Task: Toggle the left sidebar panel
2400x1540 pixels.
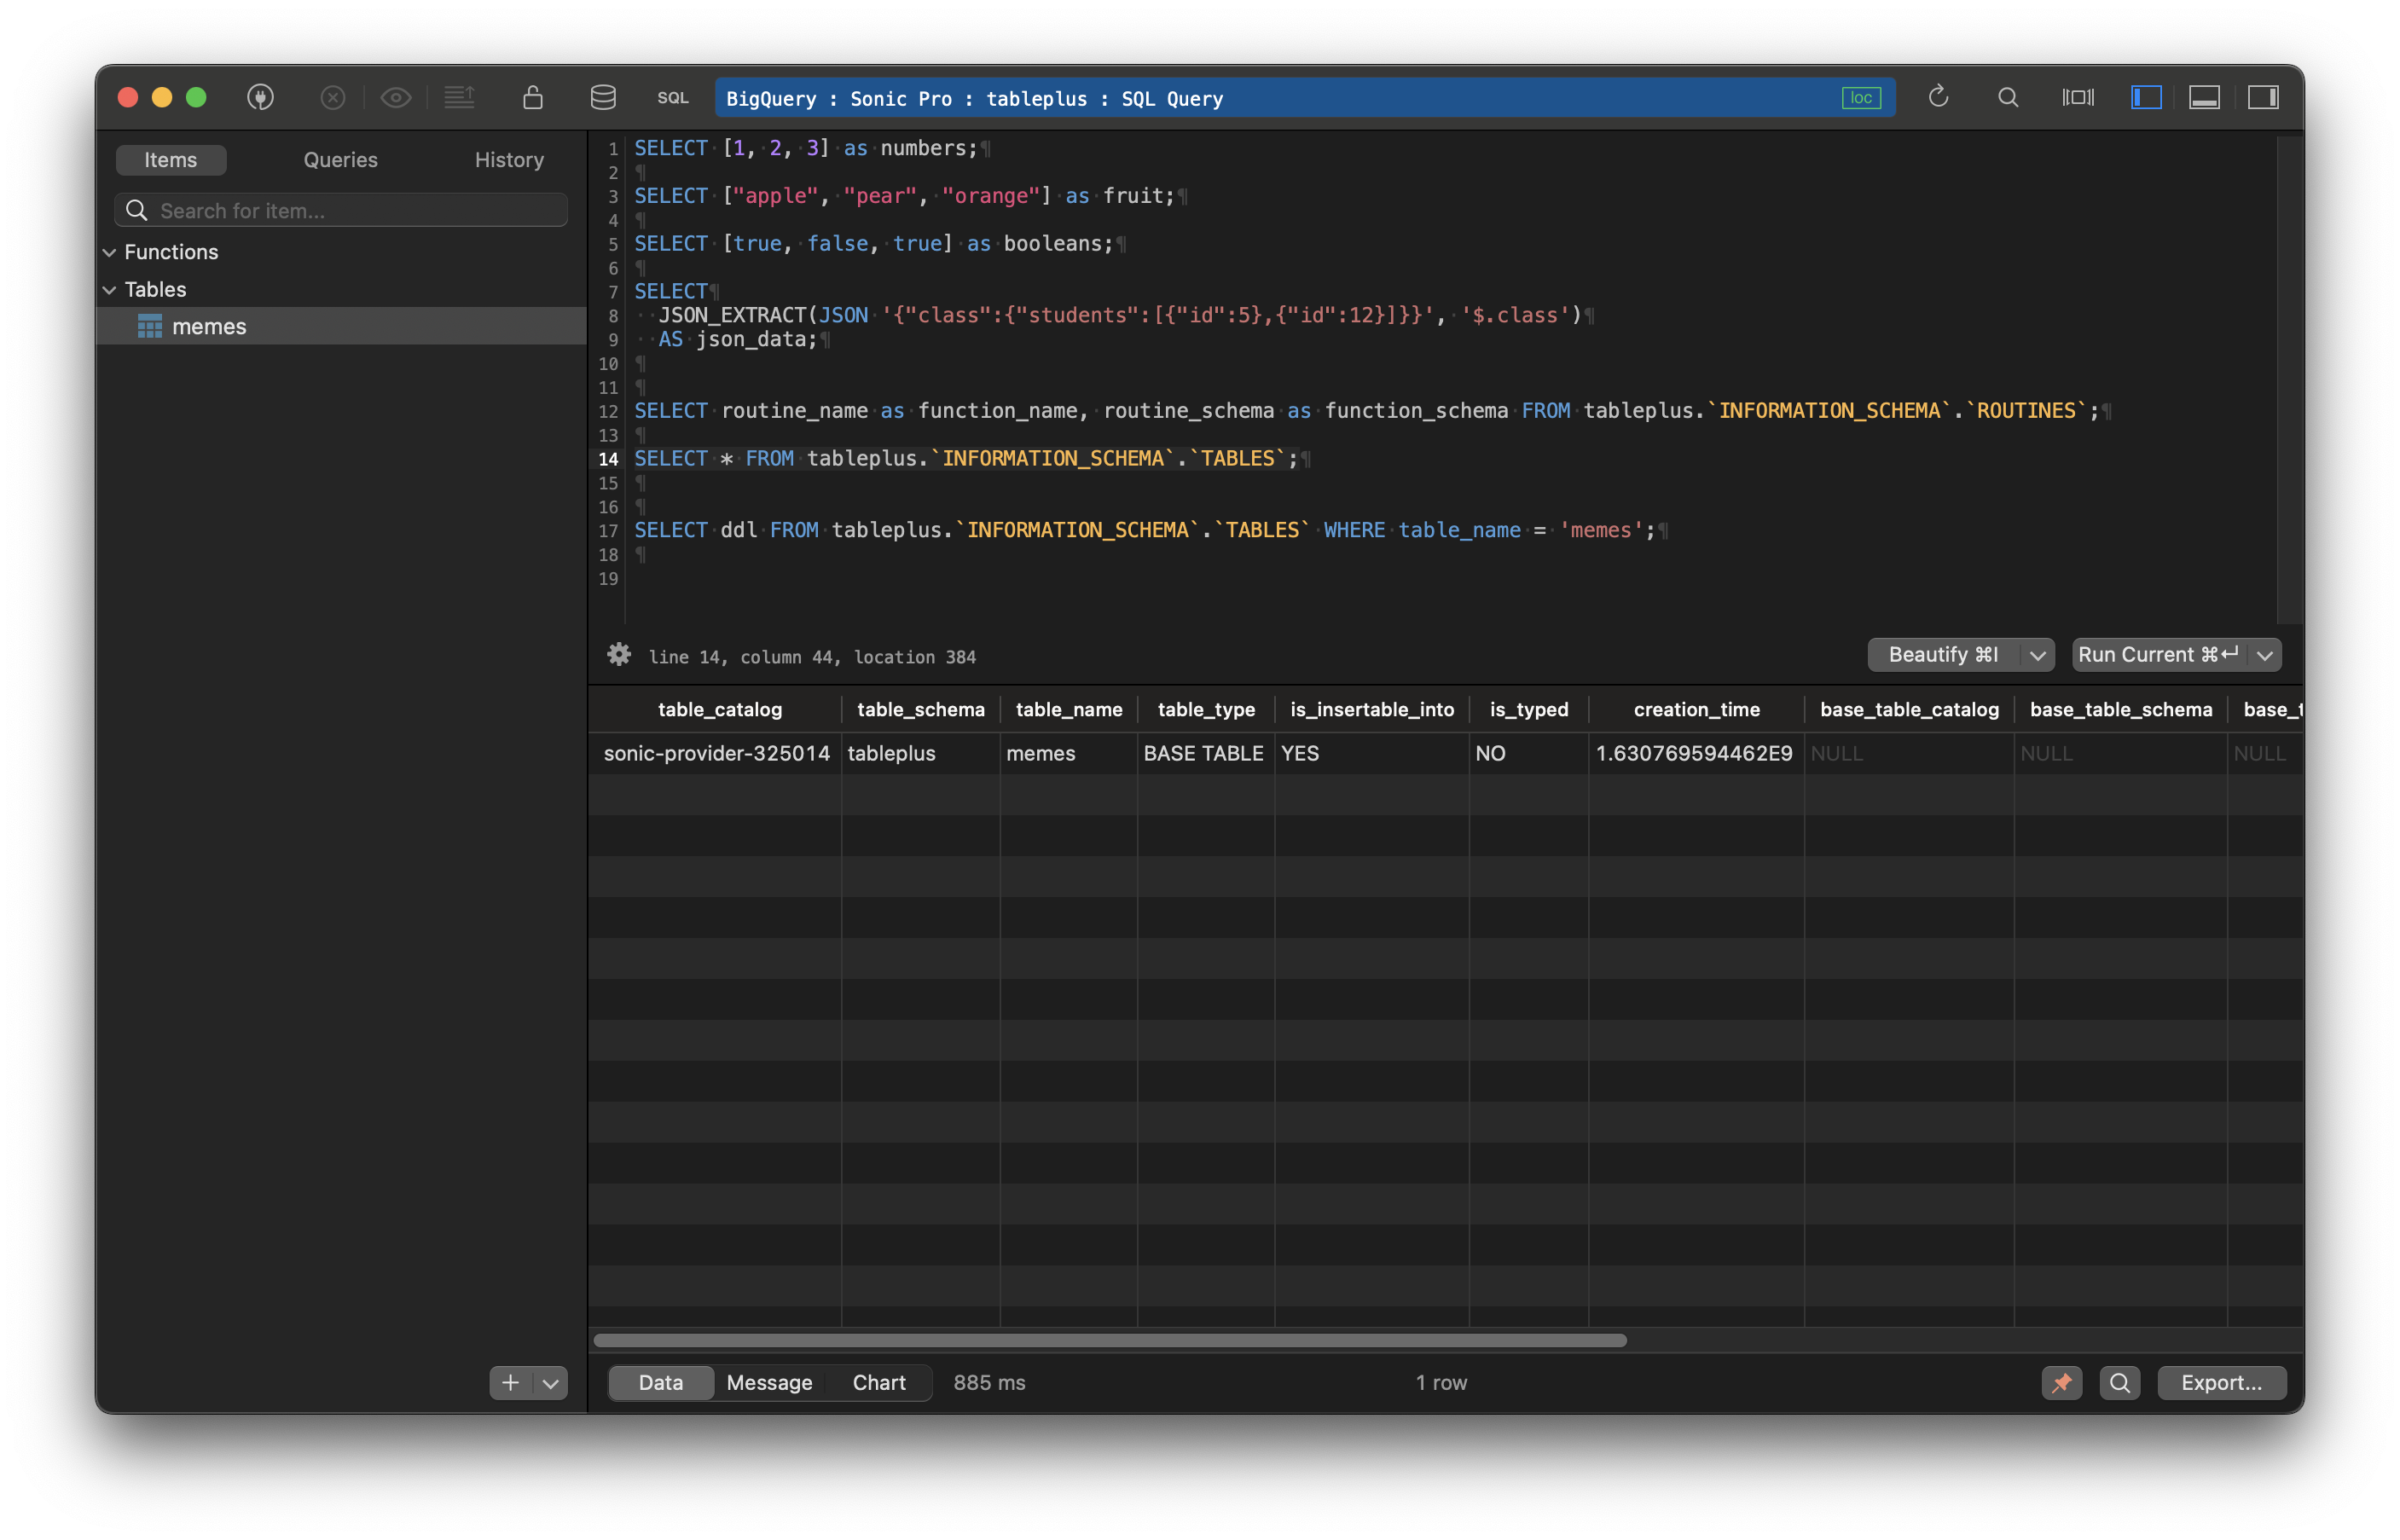Action: click(x=2145, y=97)
